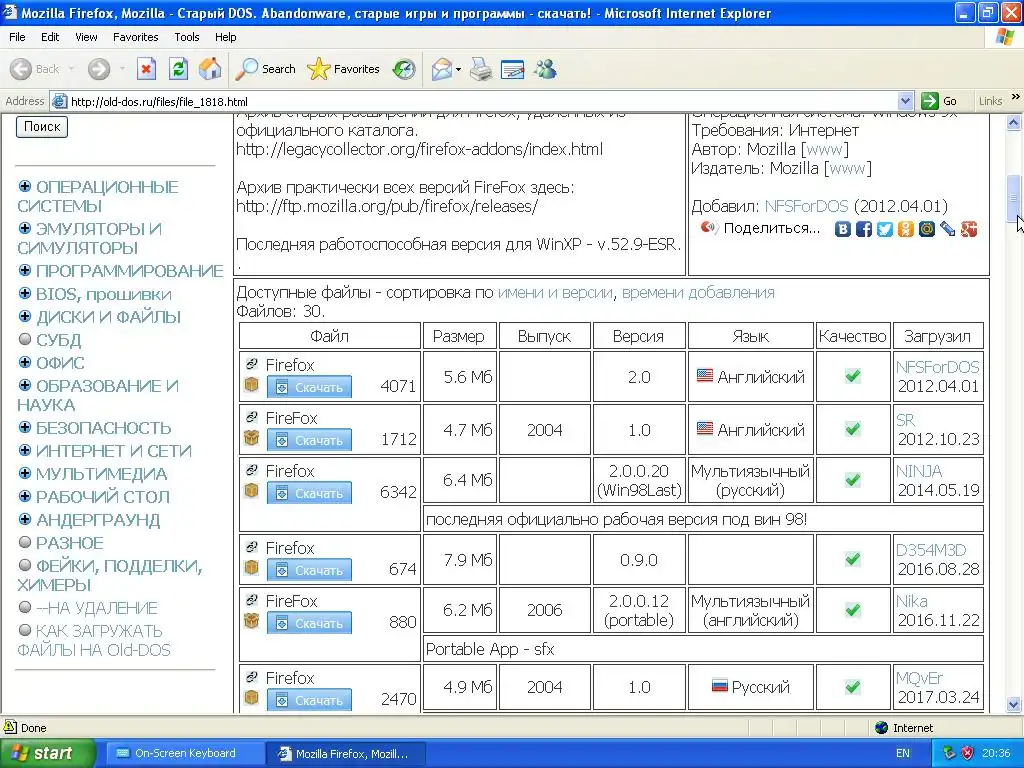Download Firefox 2.0.0.20 via Скачать

(309, 493)
